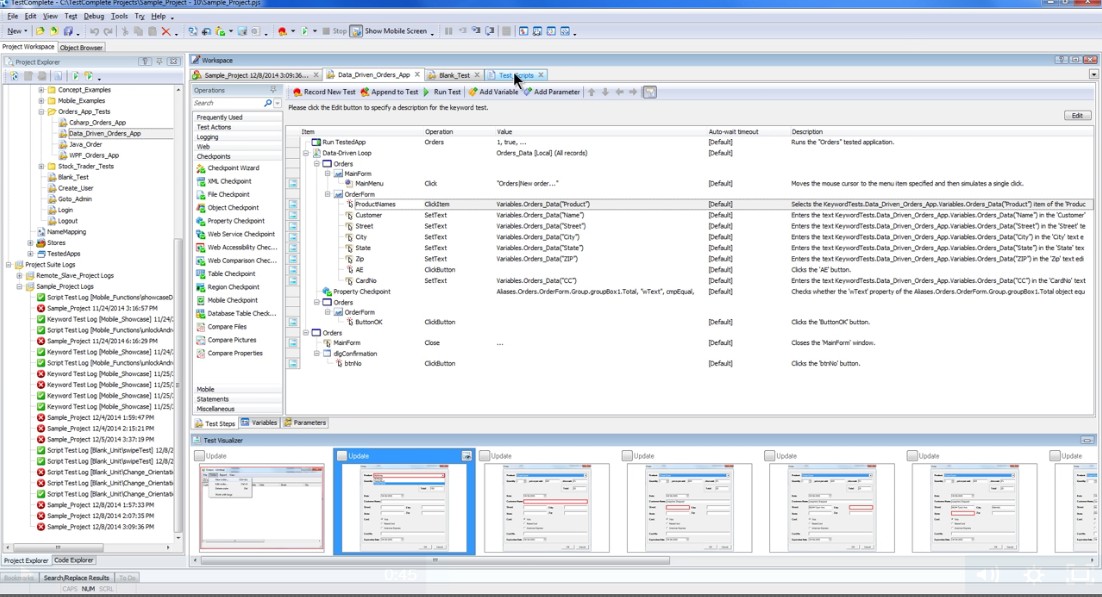The width and height of the screenshot is (1102, 597).
Task: Collapse the Orders_App_Tests folder
Action: click(x=41, y=112)
